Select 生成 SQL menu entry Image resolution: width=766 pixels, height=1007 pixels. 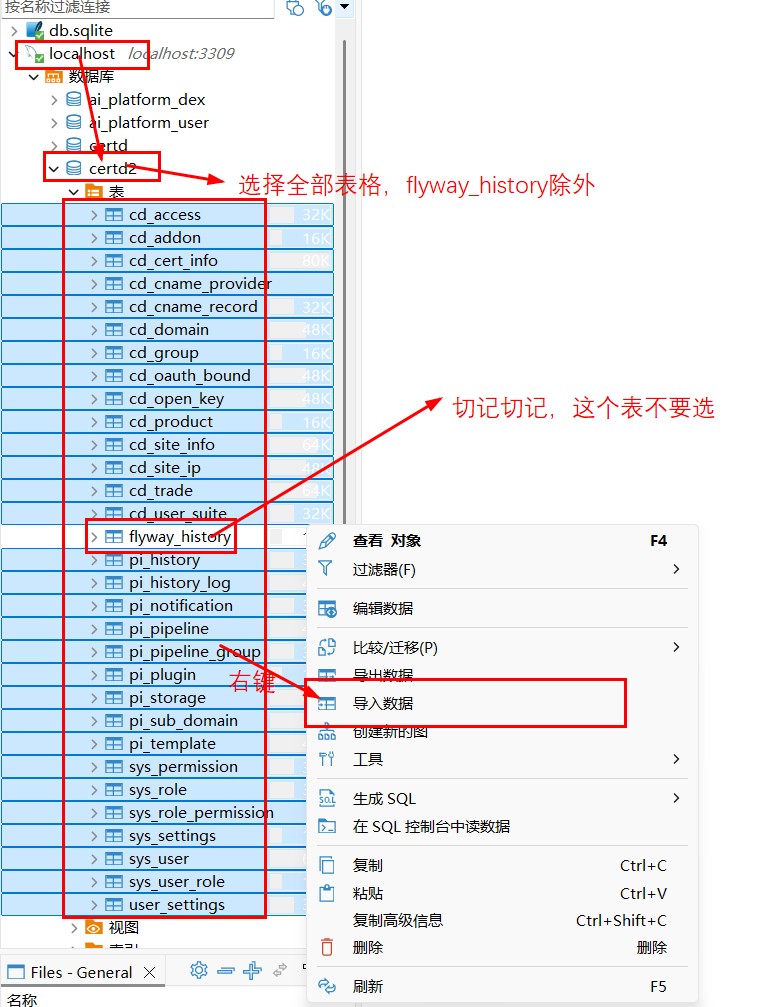tap(384, 798)
